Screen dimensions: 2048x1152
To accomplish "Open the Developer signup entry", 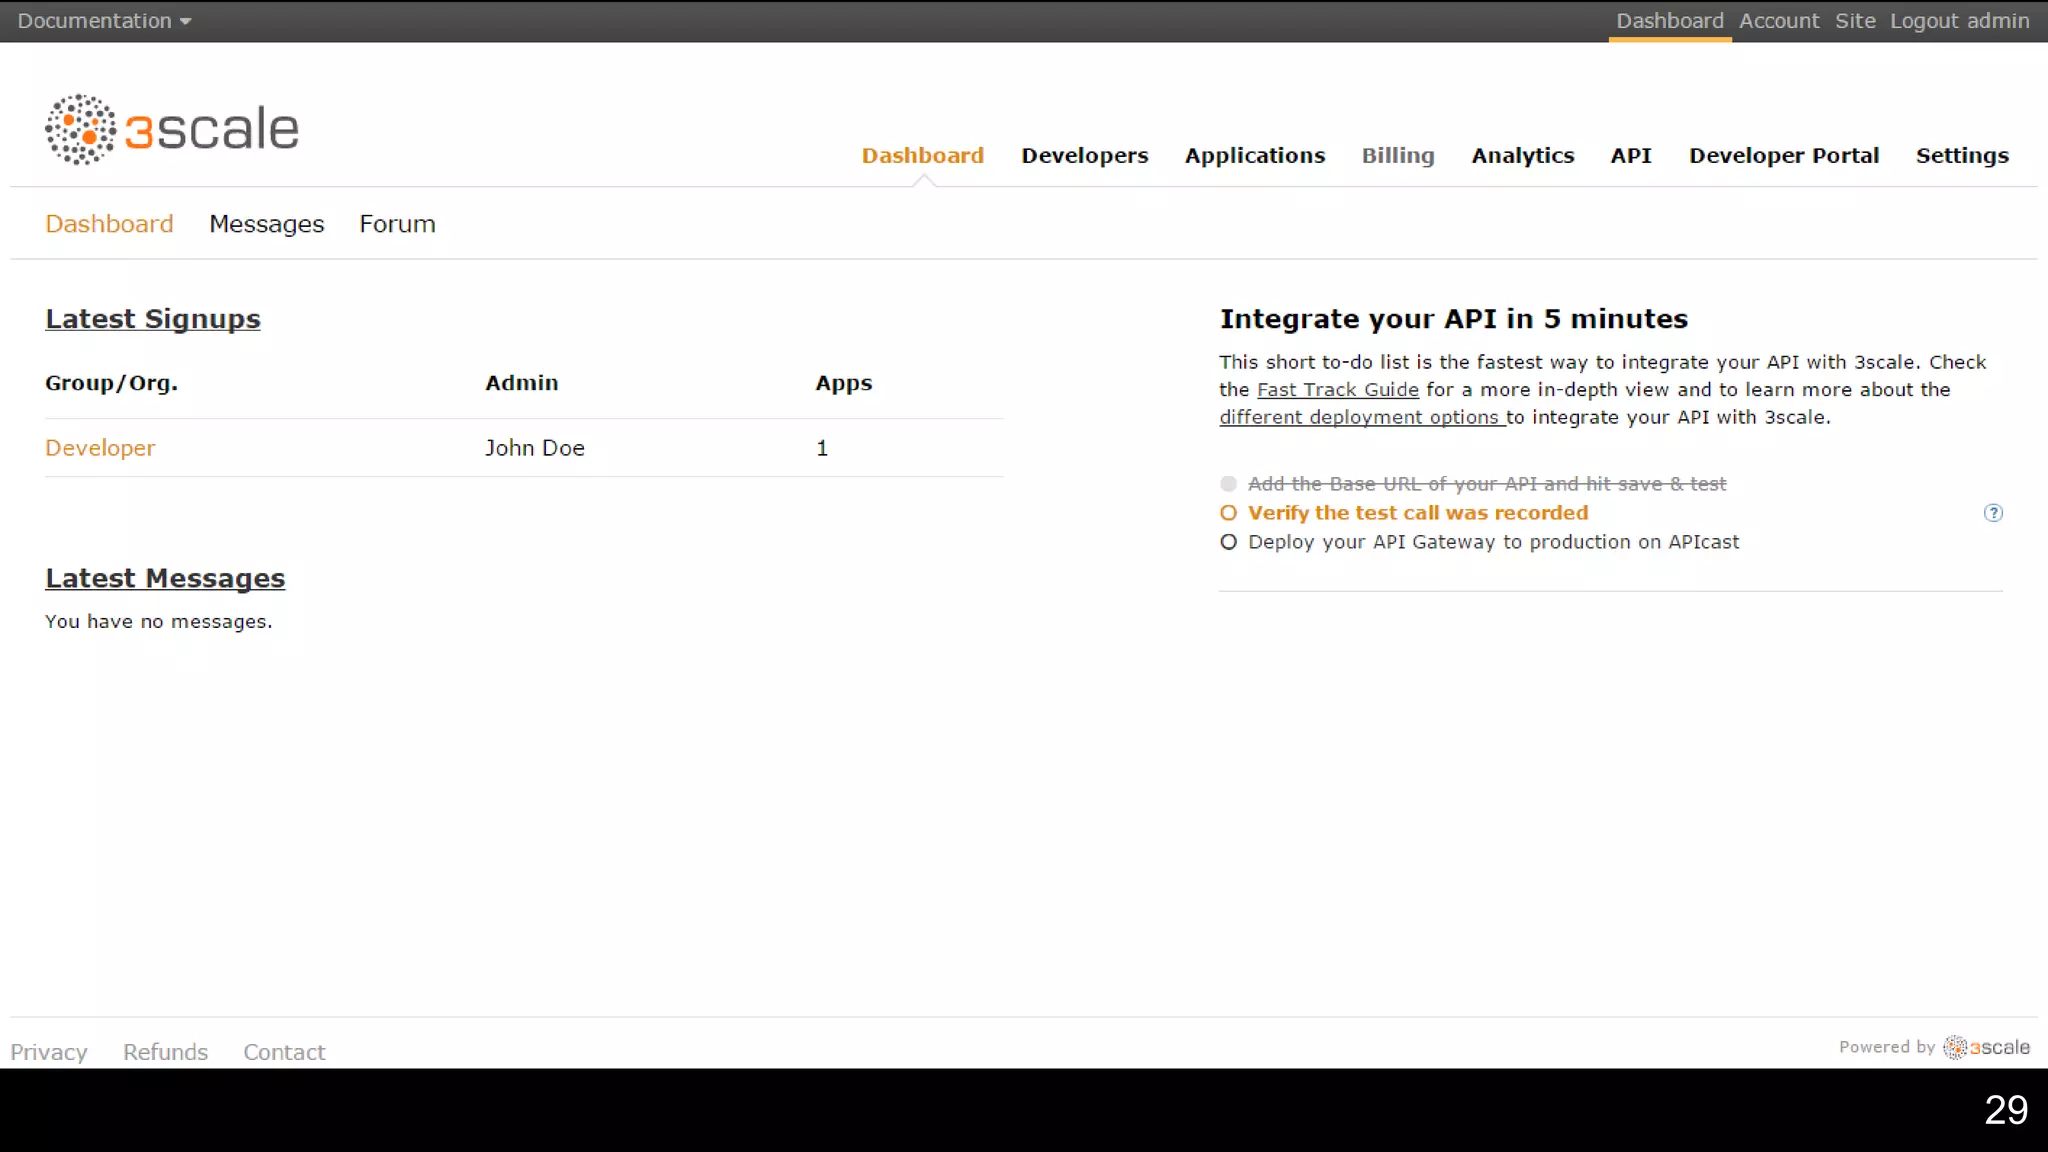I will coord(100,448).
